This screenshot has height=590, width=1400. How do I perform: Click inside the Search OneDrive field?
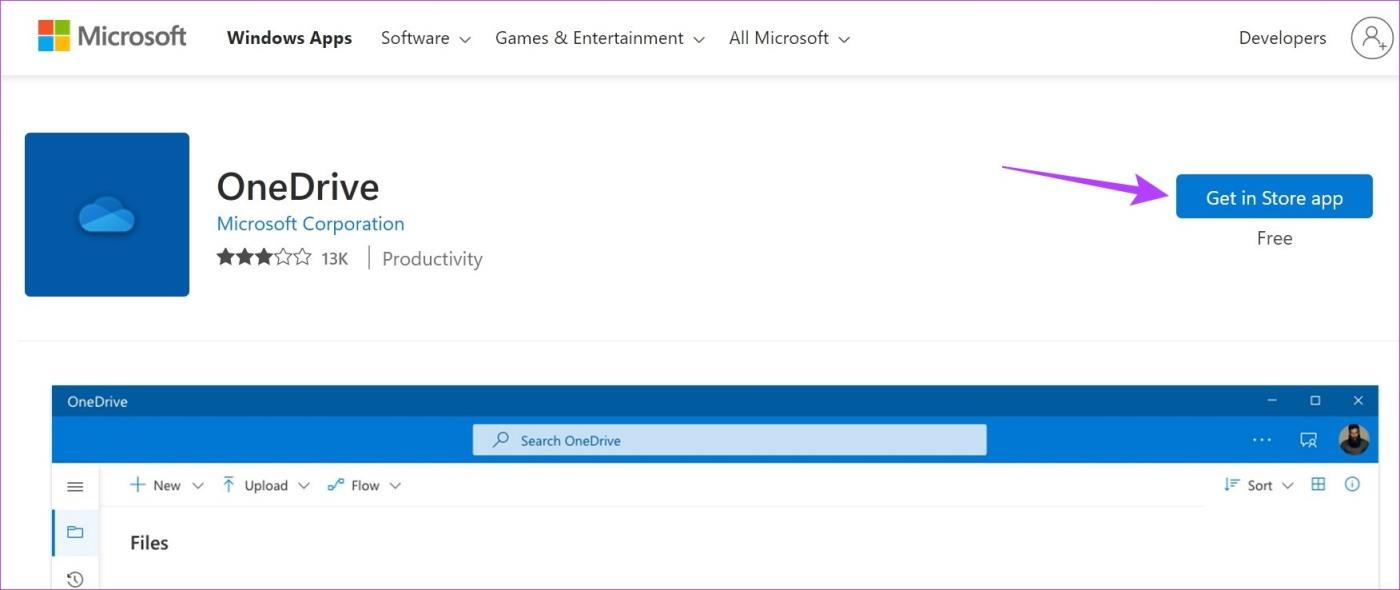tap(729, 439)
